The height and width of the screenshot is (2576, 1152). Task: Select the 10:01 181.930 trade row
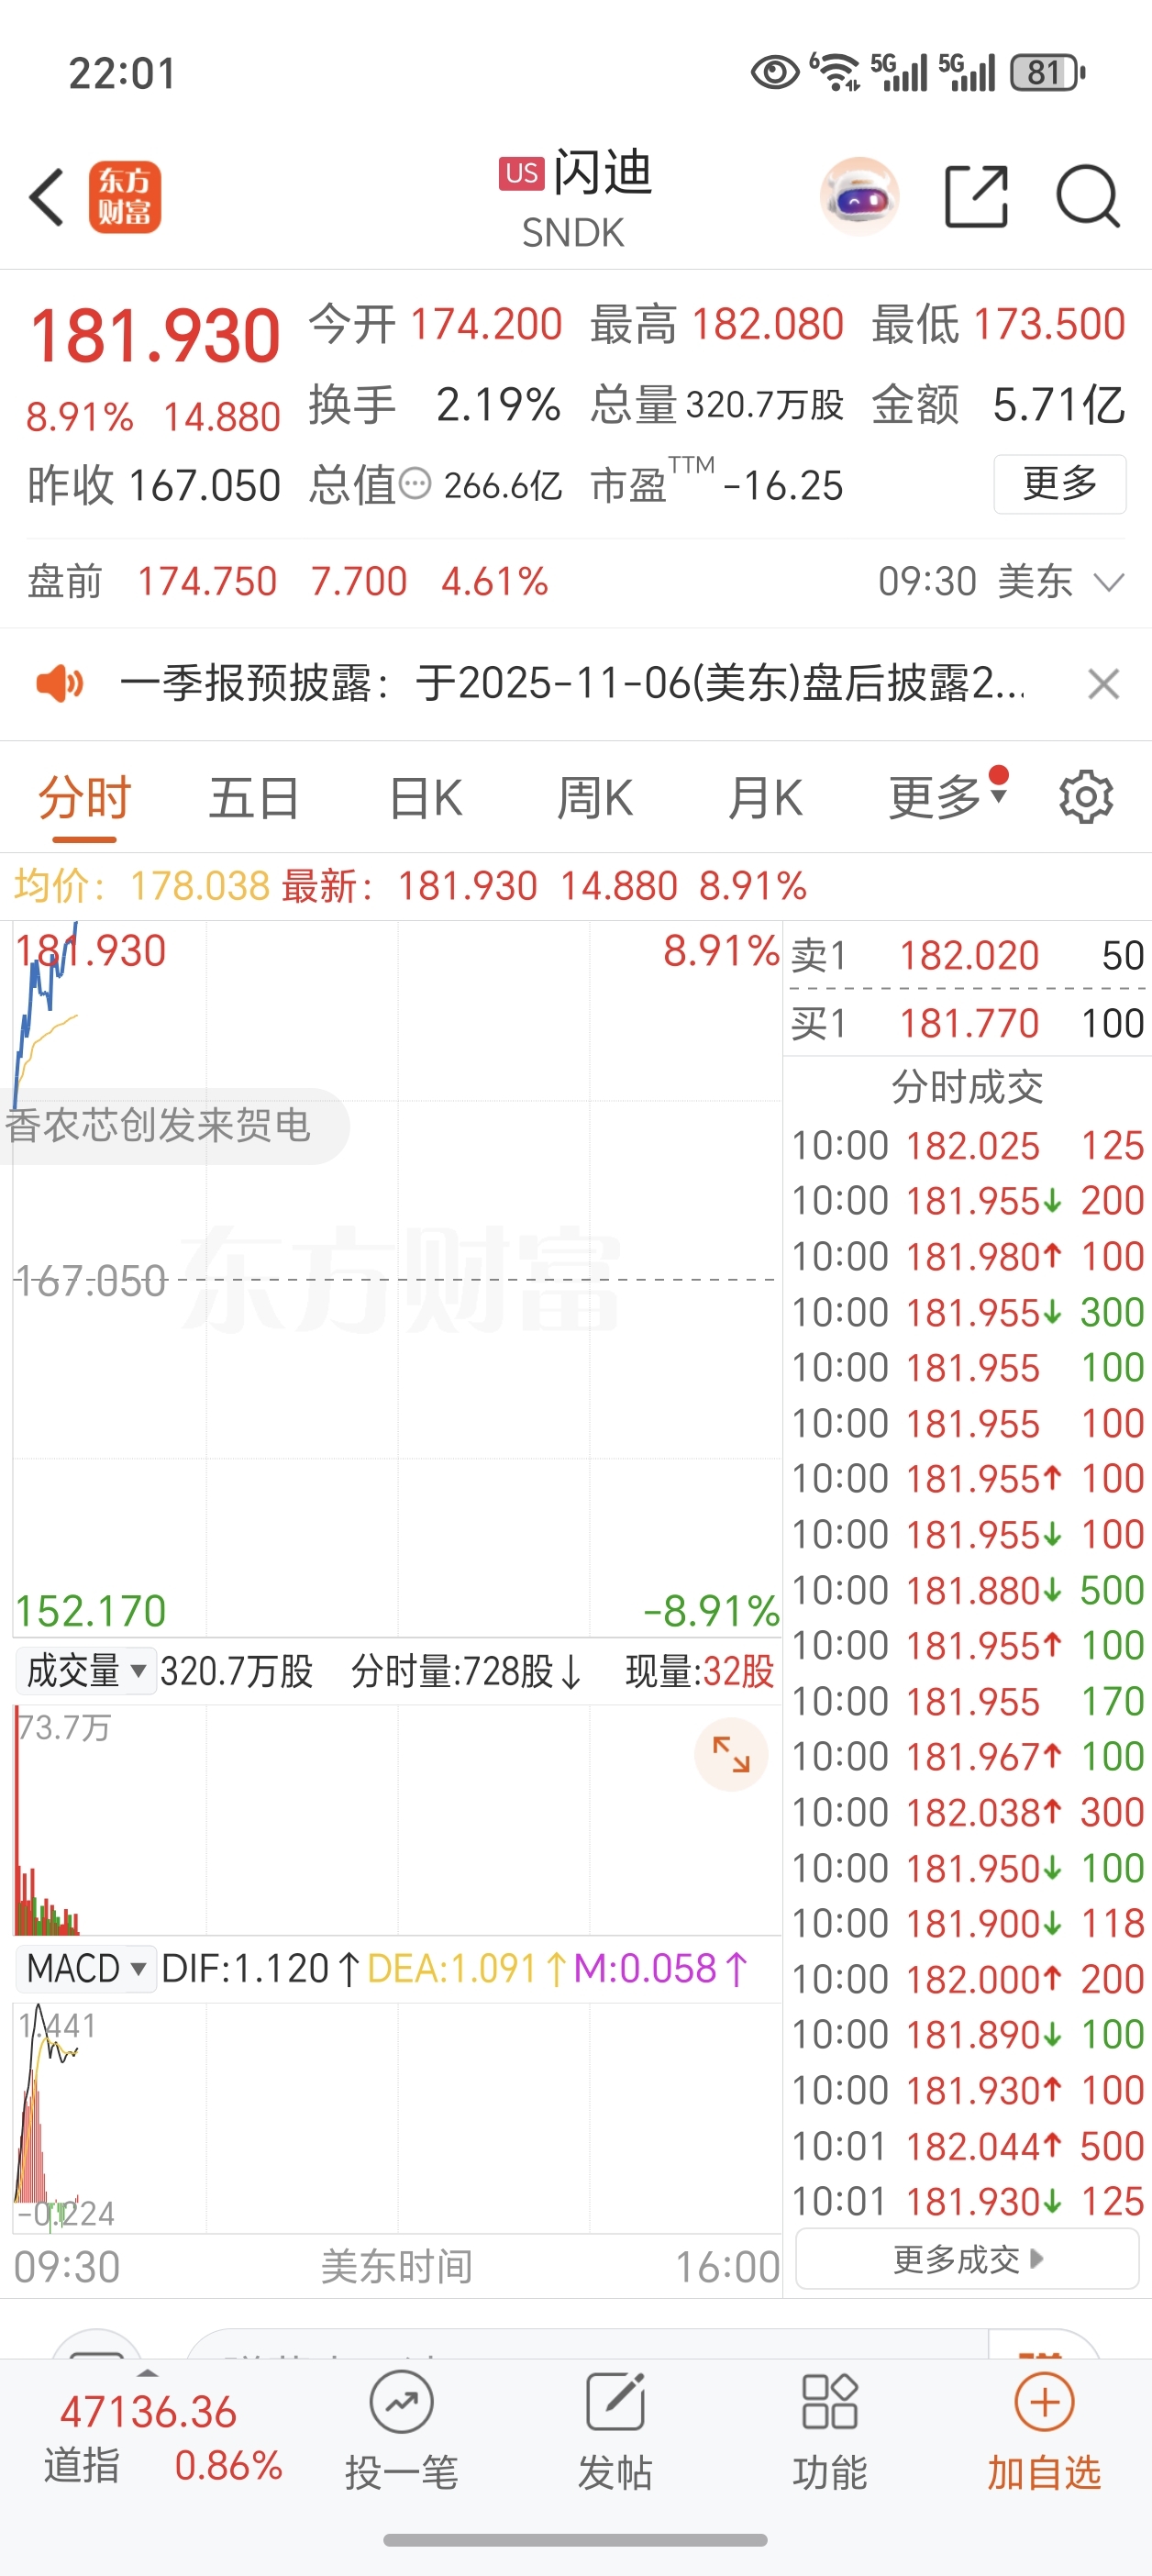point(967,2201)
